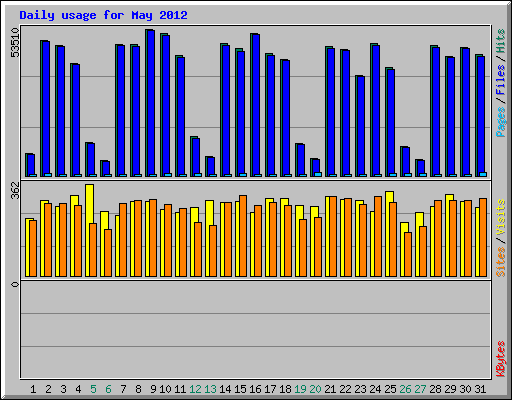This screenshot has width=512, height=400.
Task: Click the blue hits bar for day 24
Action: [x=376, y=110]
